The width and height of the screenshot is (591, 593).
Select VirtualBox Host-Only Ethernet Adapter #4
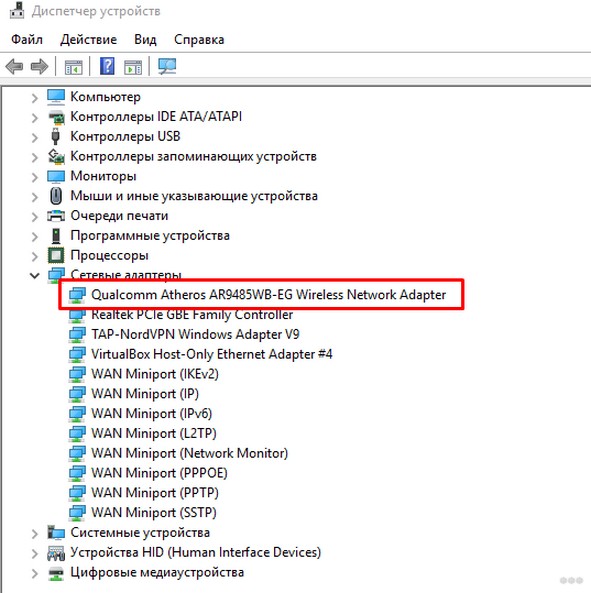[212, 354]
